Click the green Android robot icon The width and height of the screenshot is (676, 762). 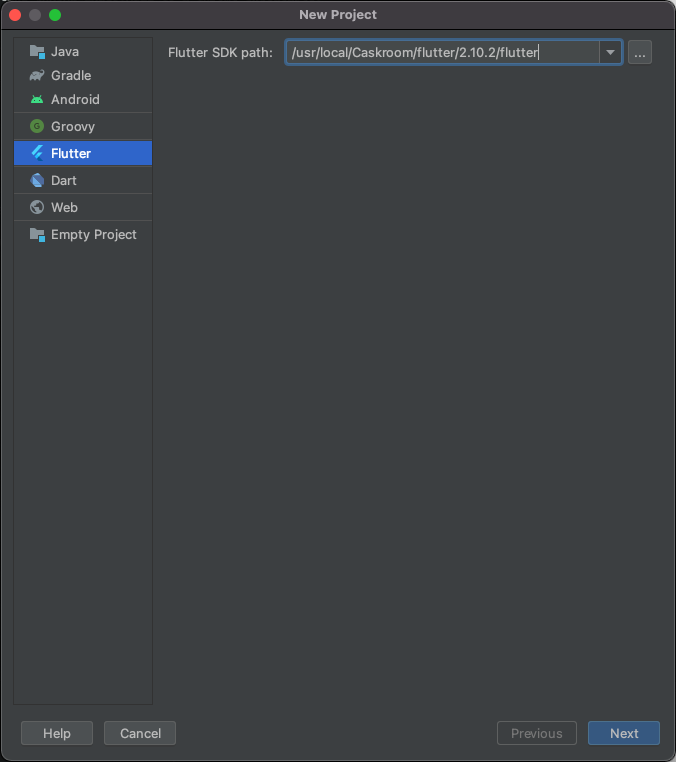click(x=37, y=99)
